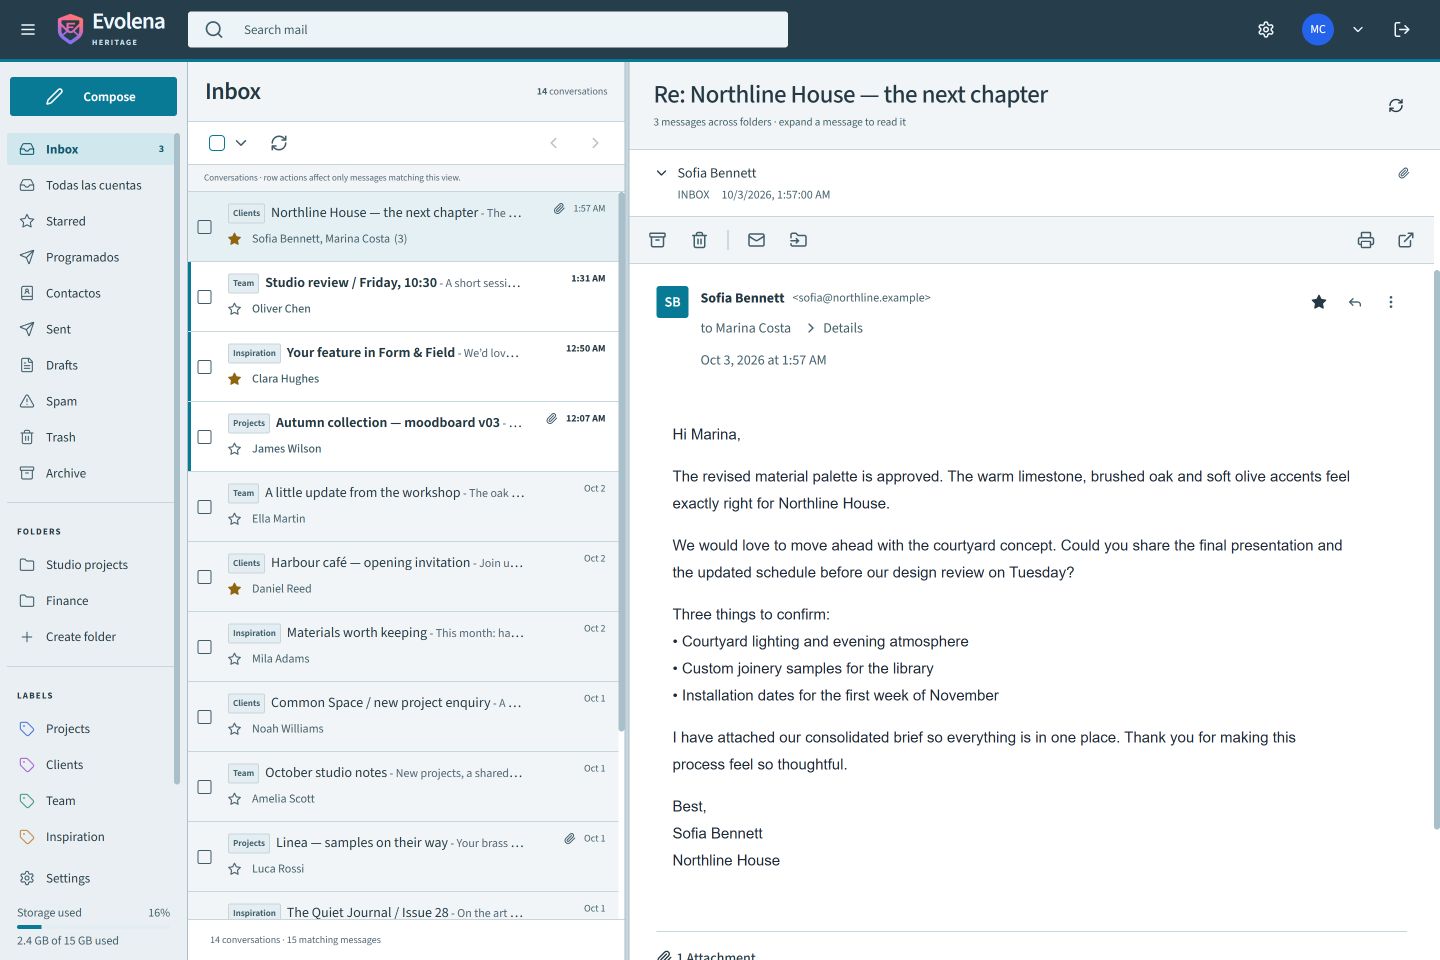Image resolution: width=1440 pixels, height=960 pixels.
Task: Expand message Details
Action: click(835, 328)
